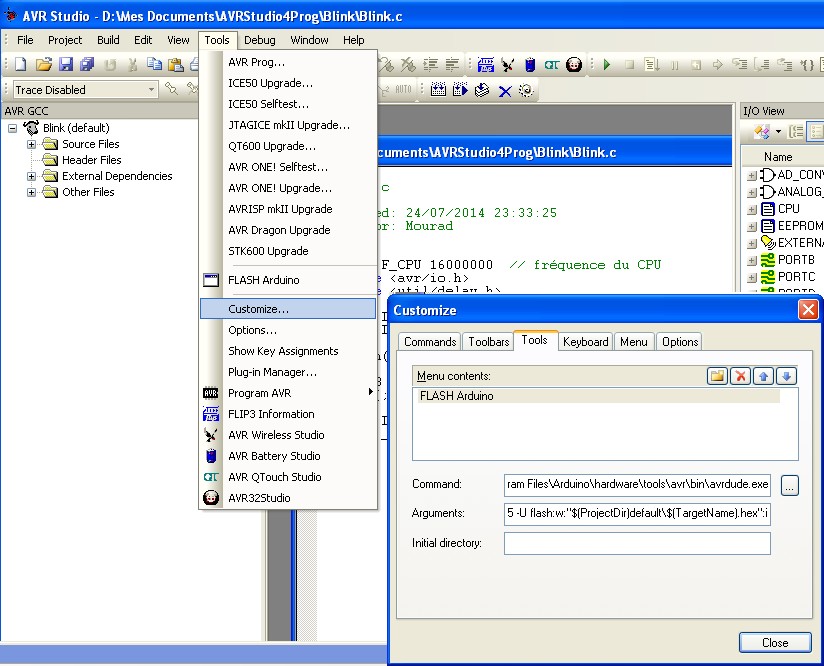Viewport: 824px width, 666px height.
Task: Choose Options... from the Tools menu
Action: click(288, 330)
